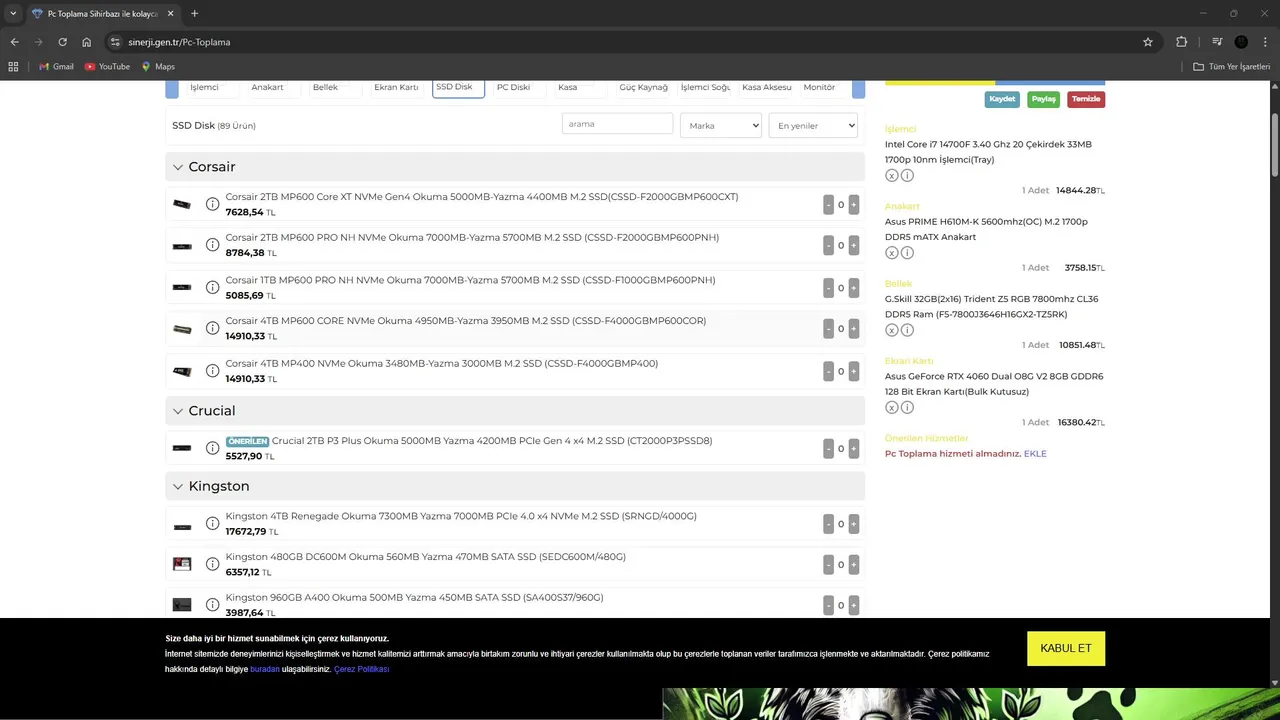Click Kaydet to save the build
The width and height of the screenshot is (1280, 720).
coord(1002,99)
